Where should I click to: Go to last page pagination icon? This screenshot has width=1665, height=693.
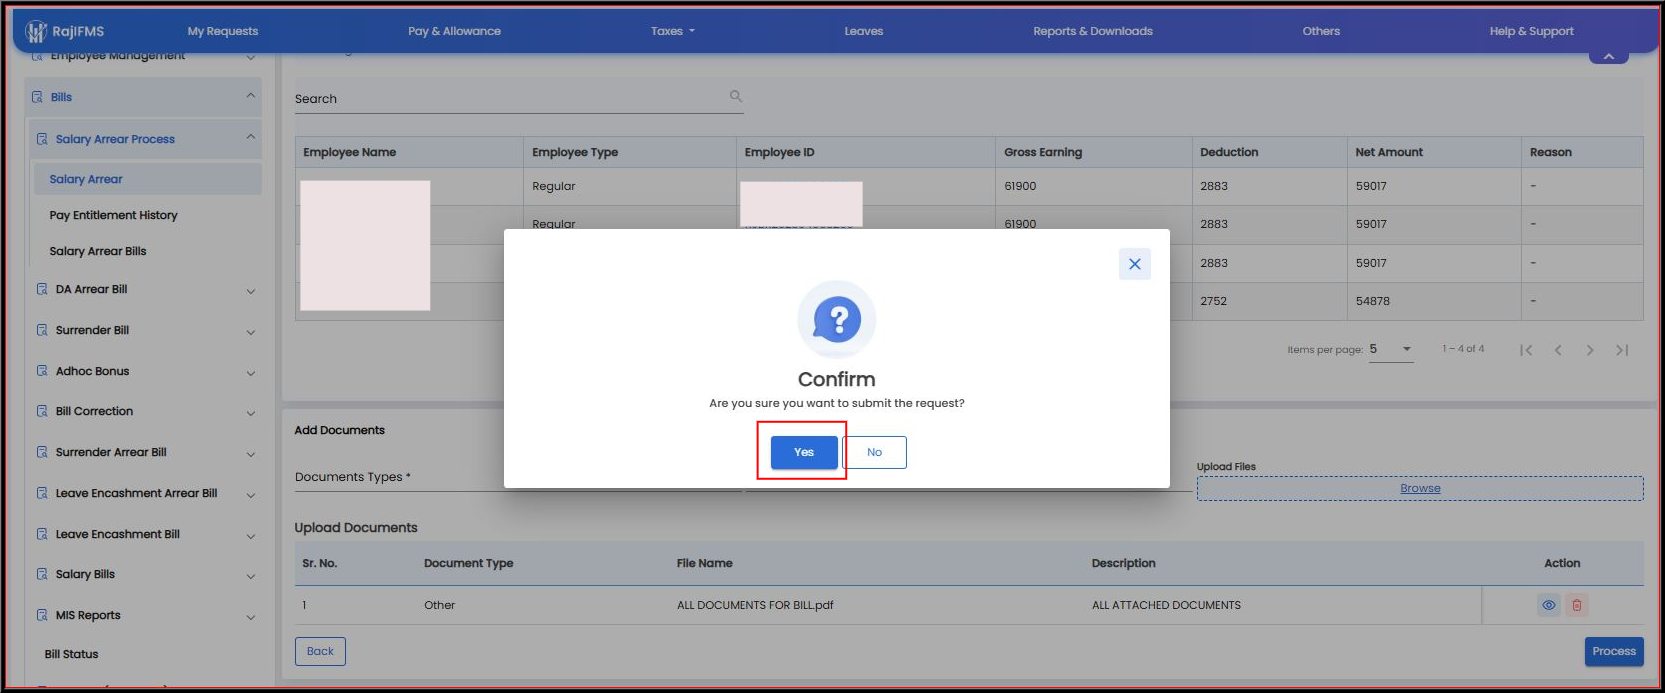[1622, 350]
